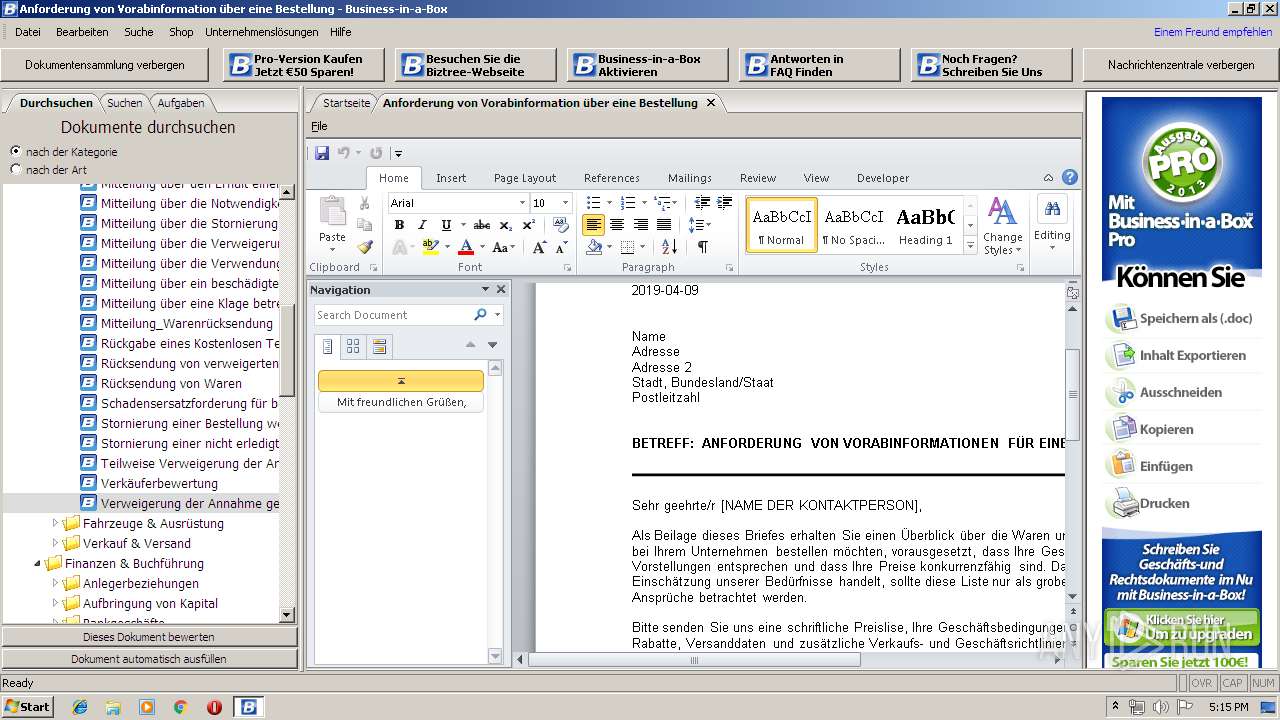Screen dimensions: 1280x720
Task: Select the 'nach der Art' radio button
Action: coord(15,170)
